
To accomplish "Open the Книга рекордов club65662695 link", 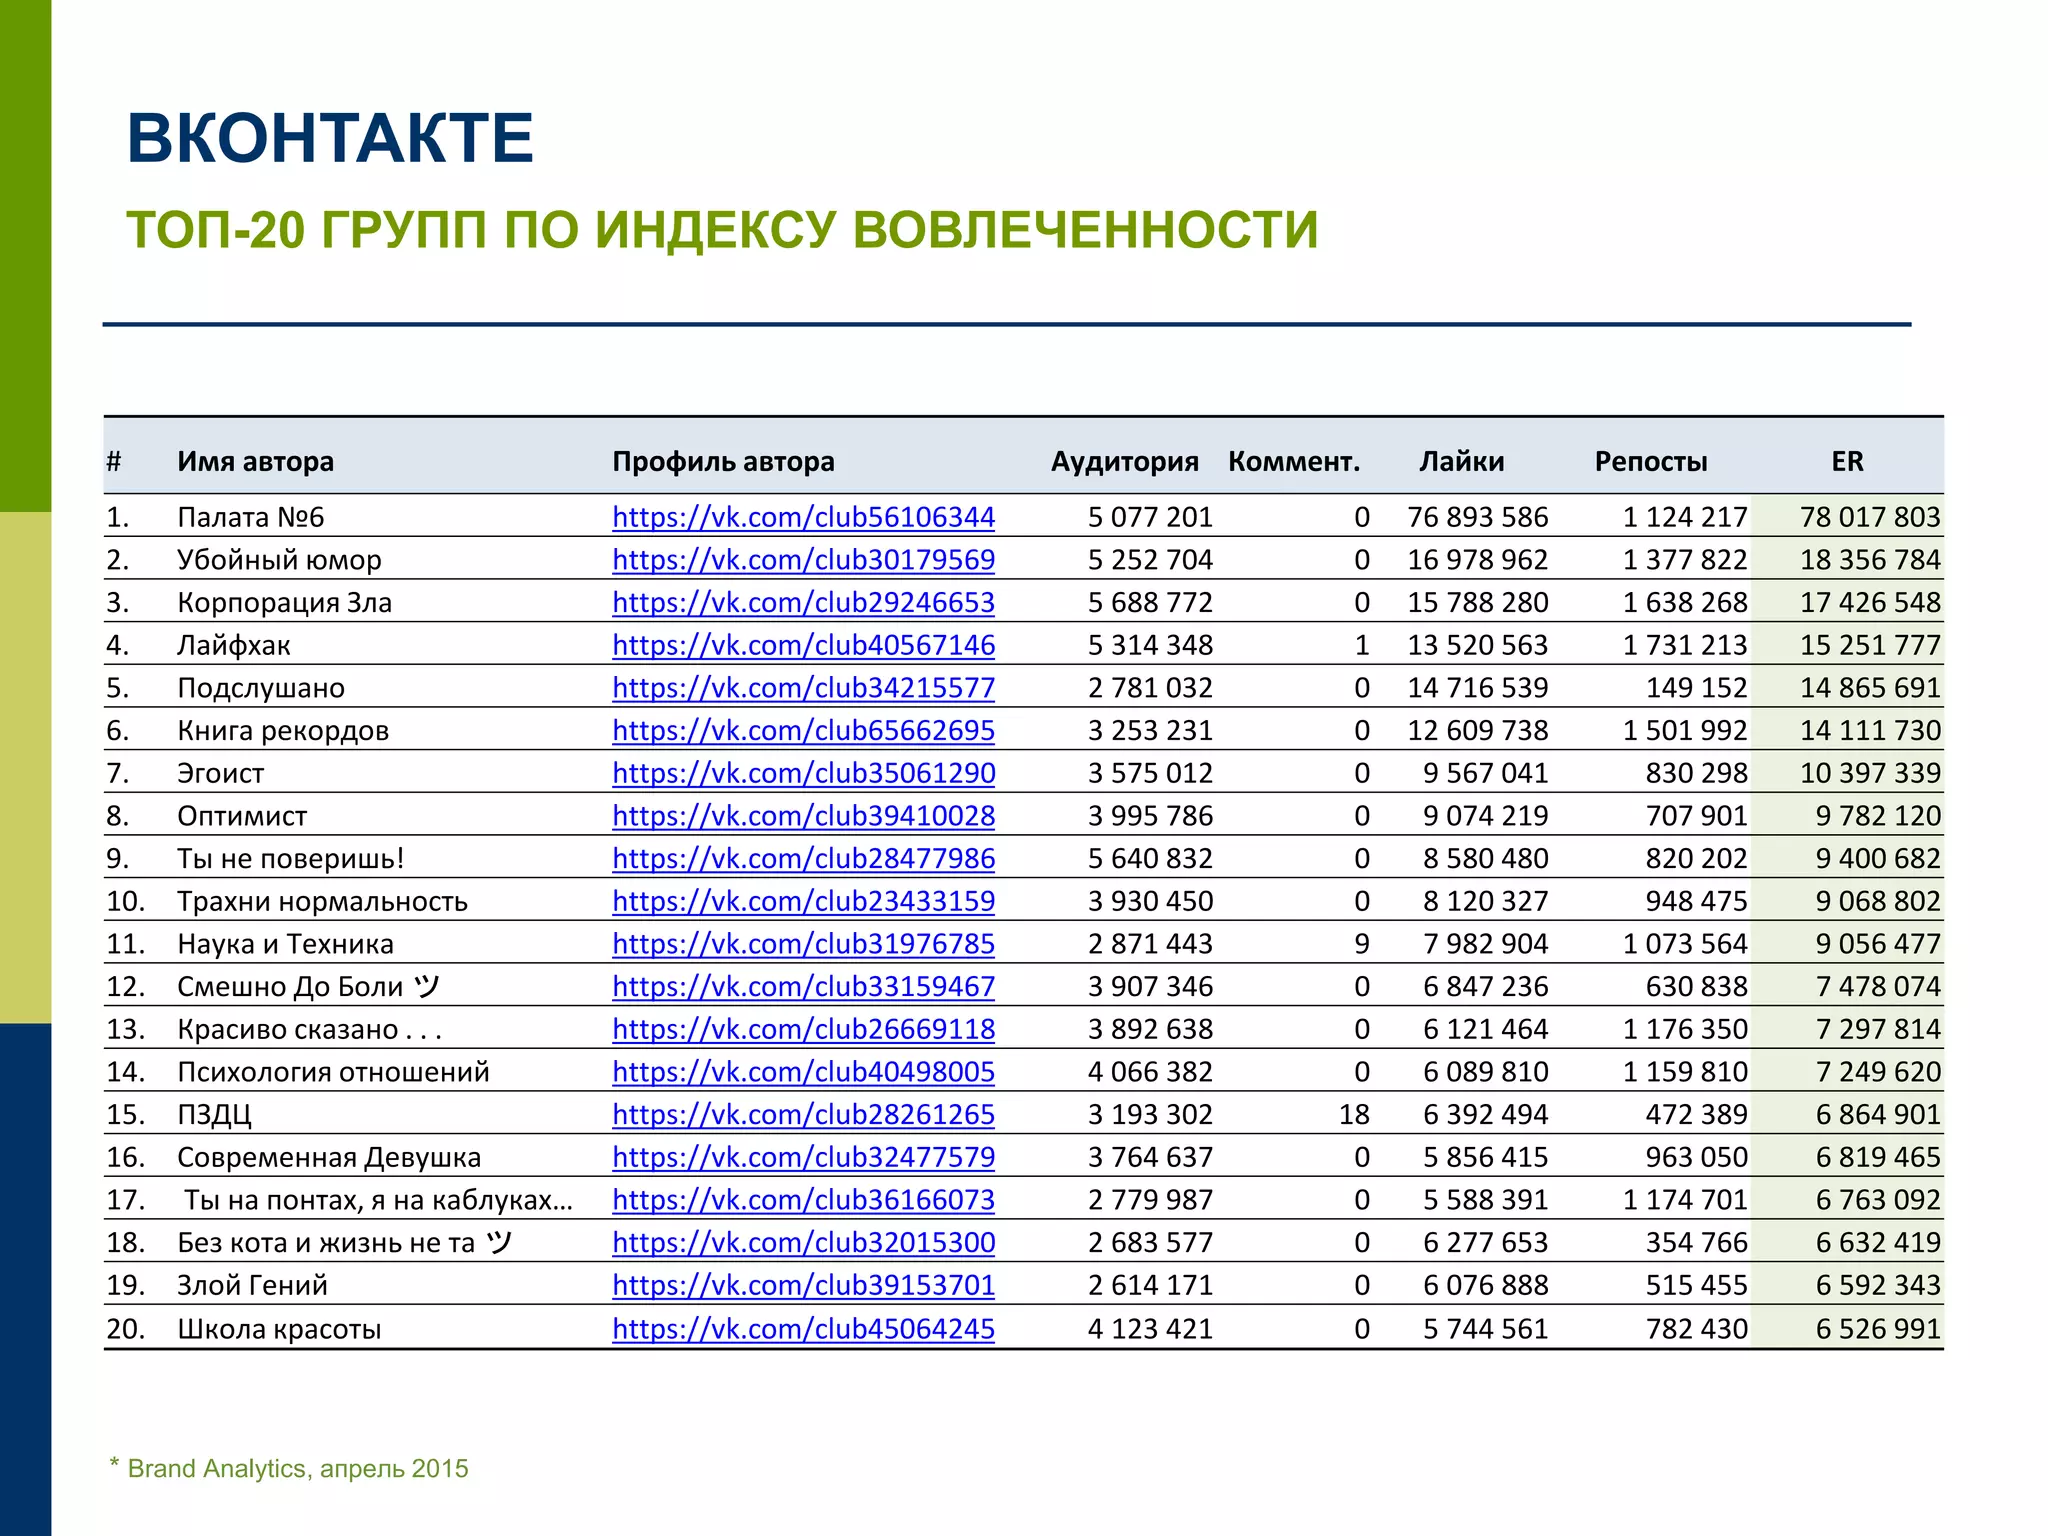I will click(x=803, y=731).
